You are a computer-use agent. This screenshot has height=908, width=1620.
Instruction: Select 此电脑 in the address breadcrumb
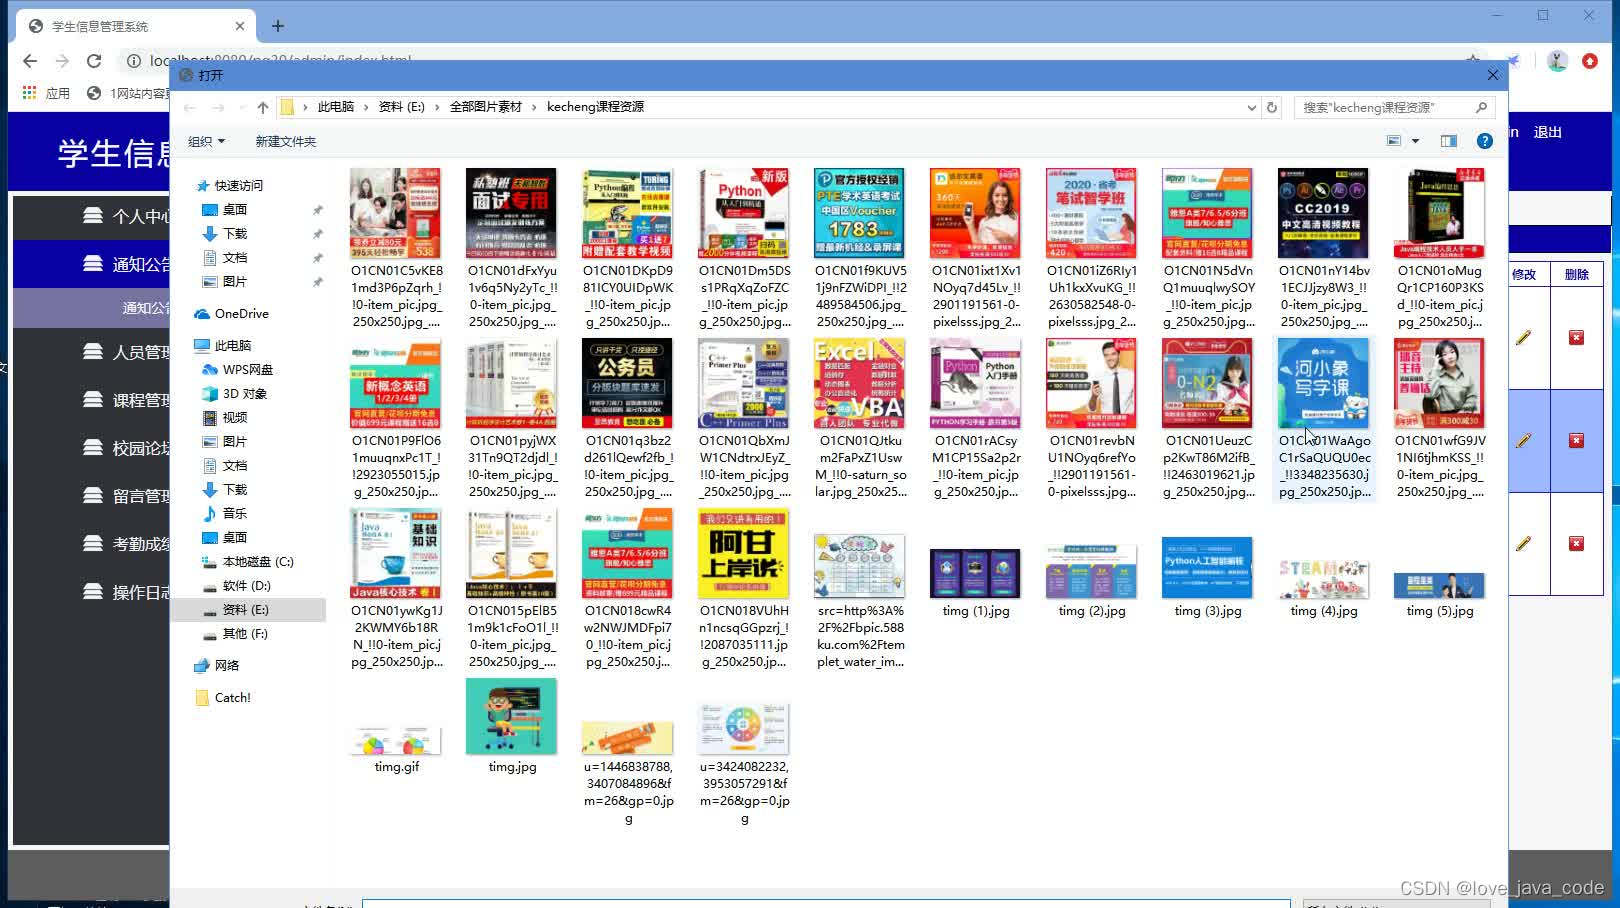point(336,107)
